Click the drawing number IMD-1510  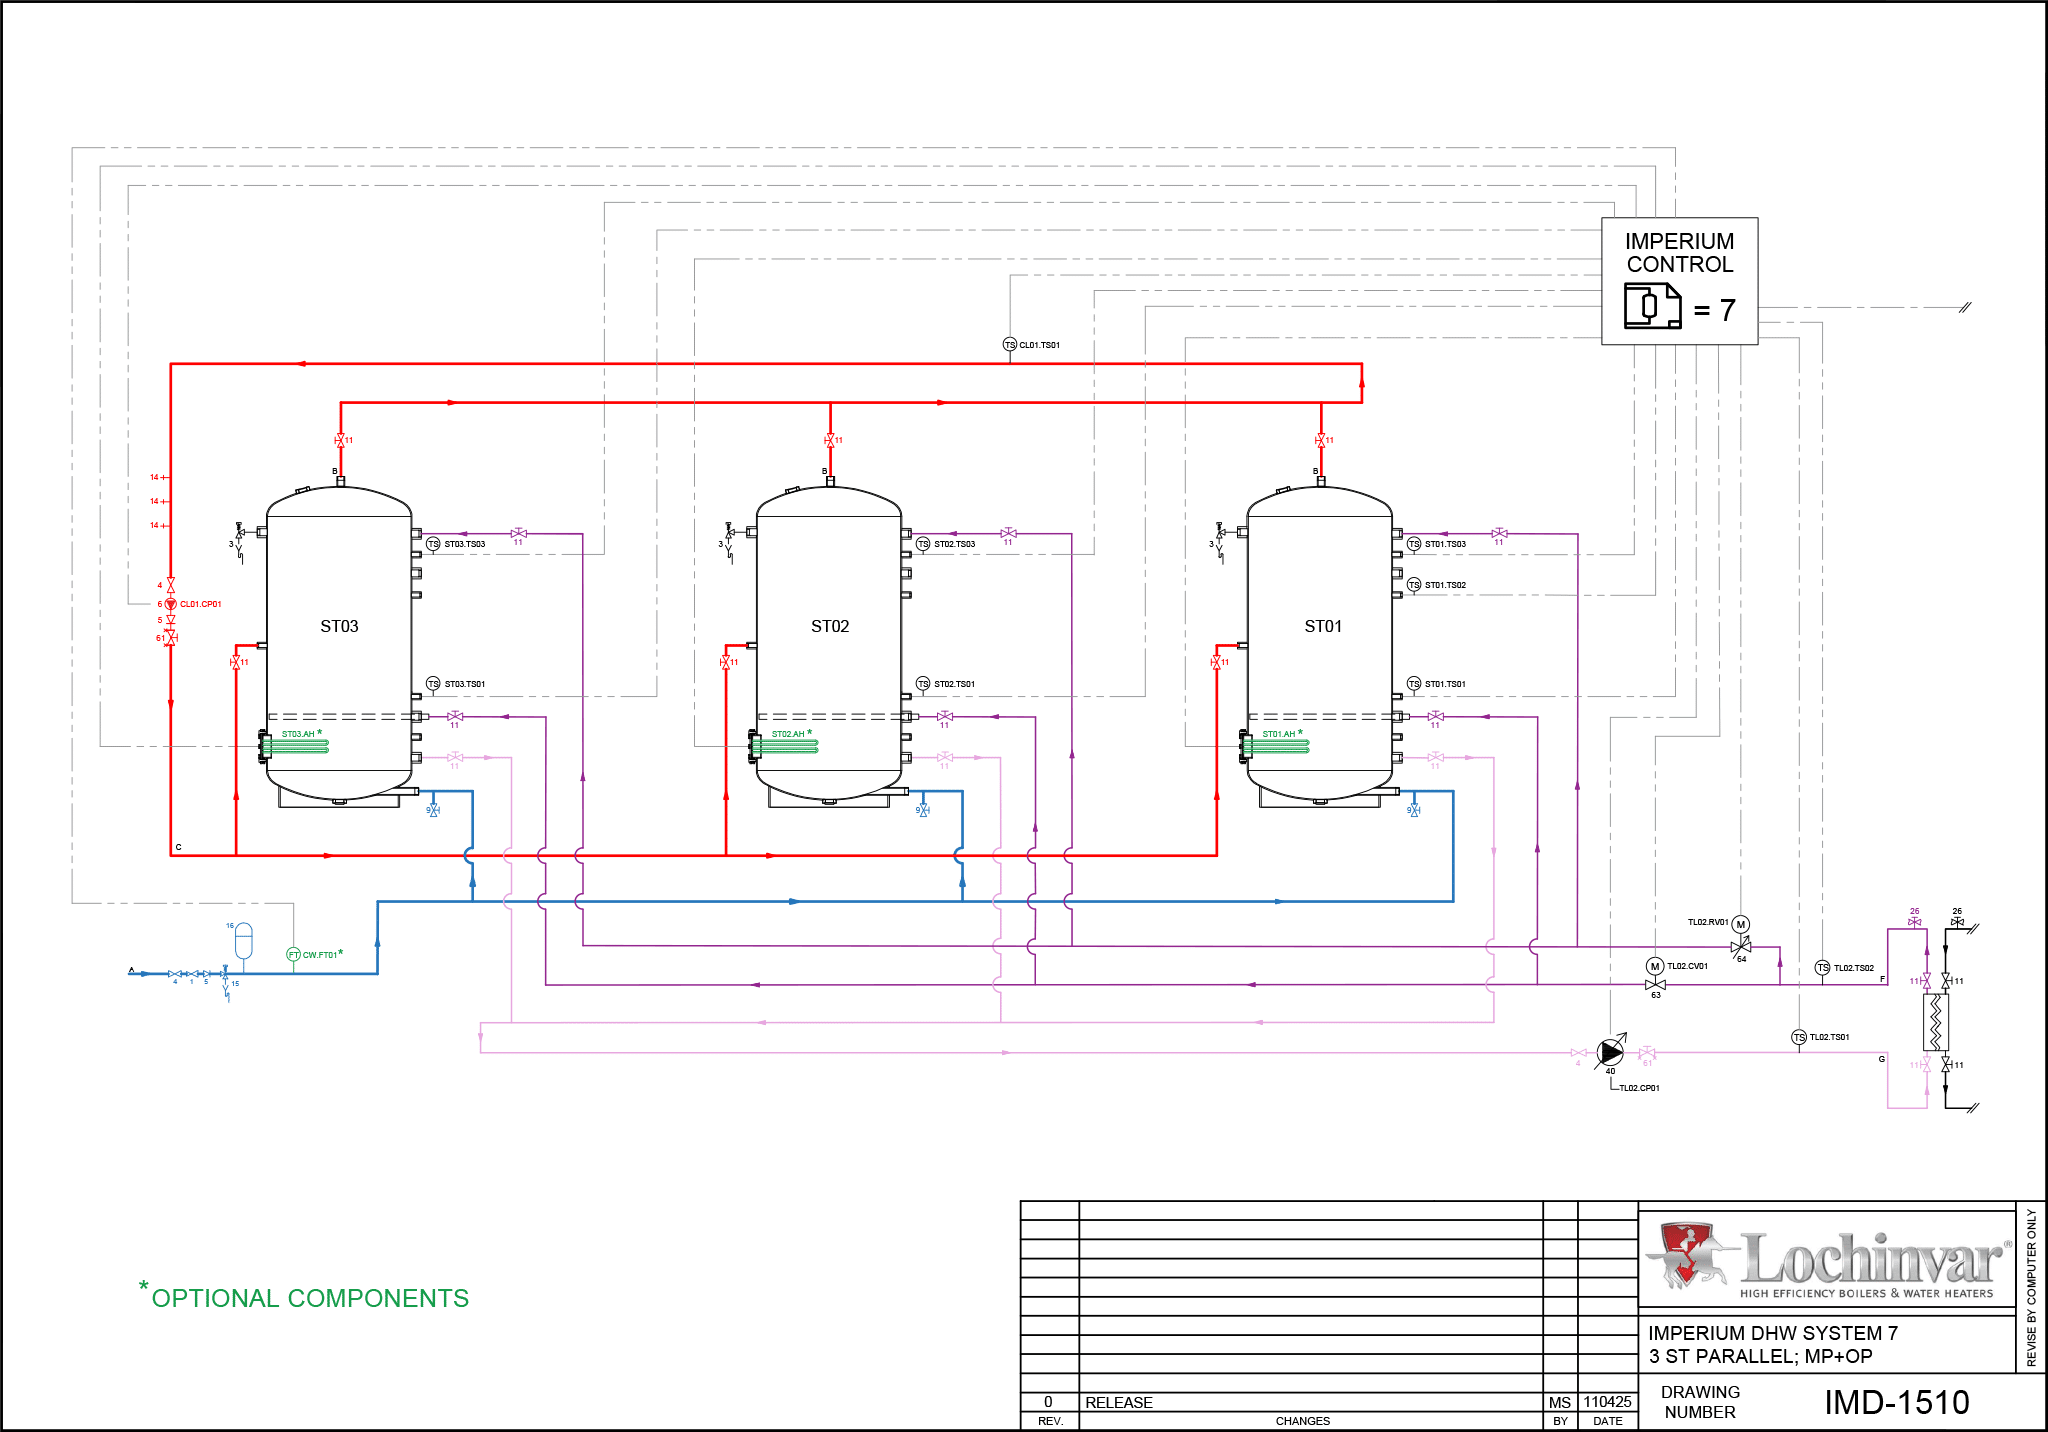1897,1402
